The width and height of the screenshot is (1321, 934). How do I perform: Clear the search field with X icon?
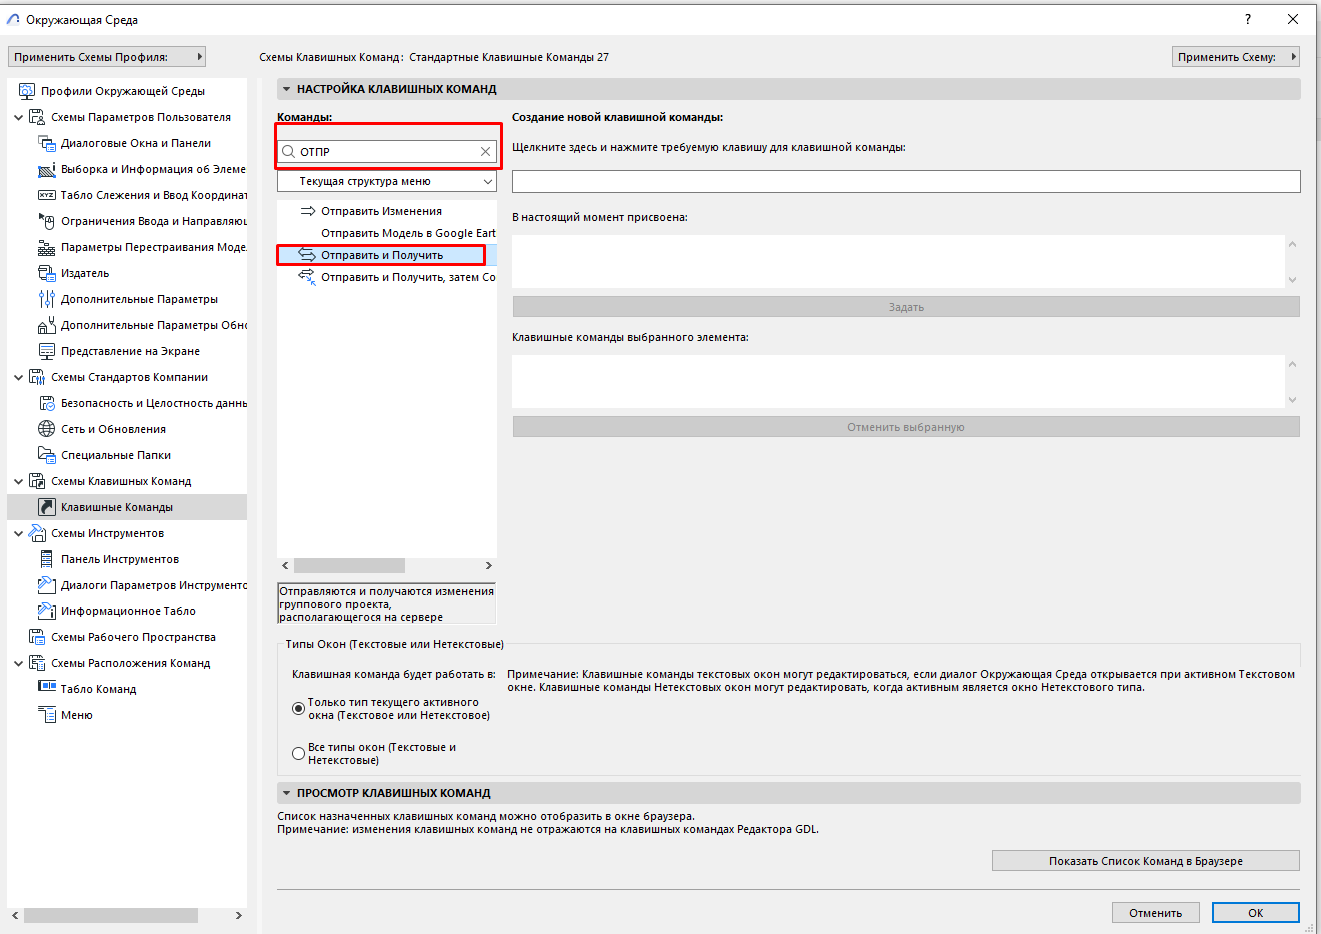(x=485, y=152)
